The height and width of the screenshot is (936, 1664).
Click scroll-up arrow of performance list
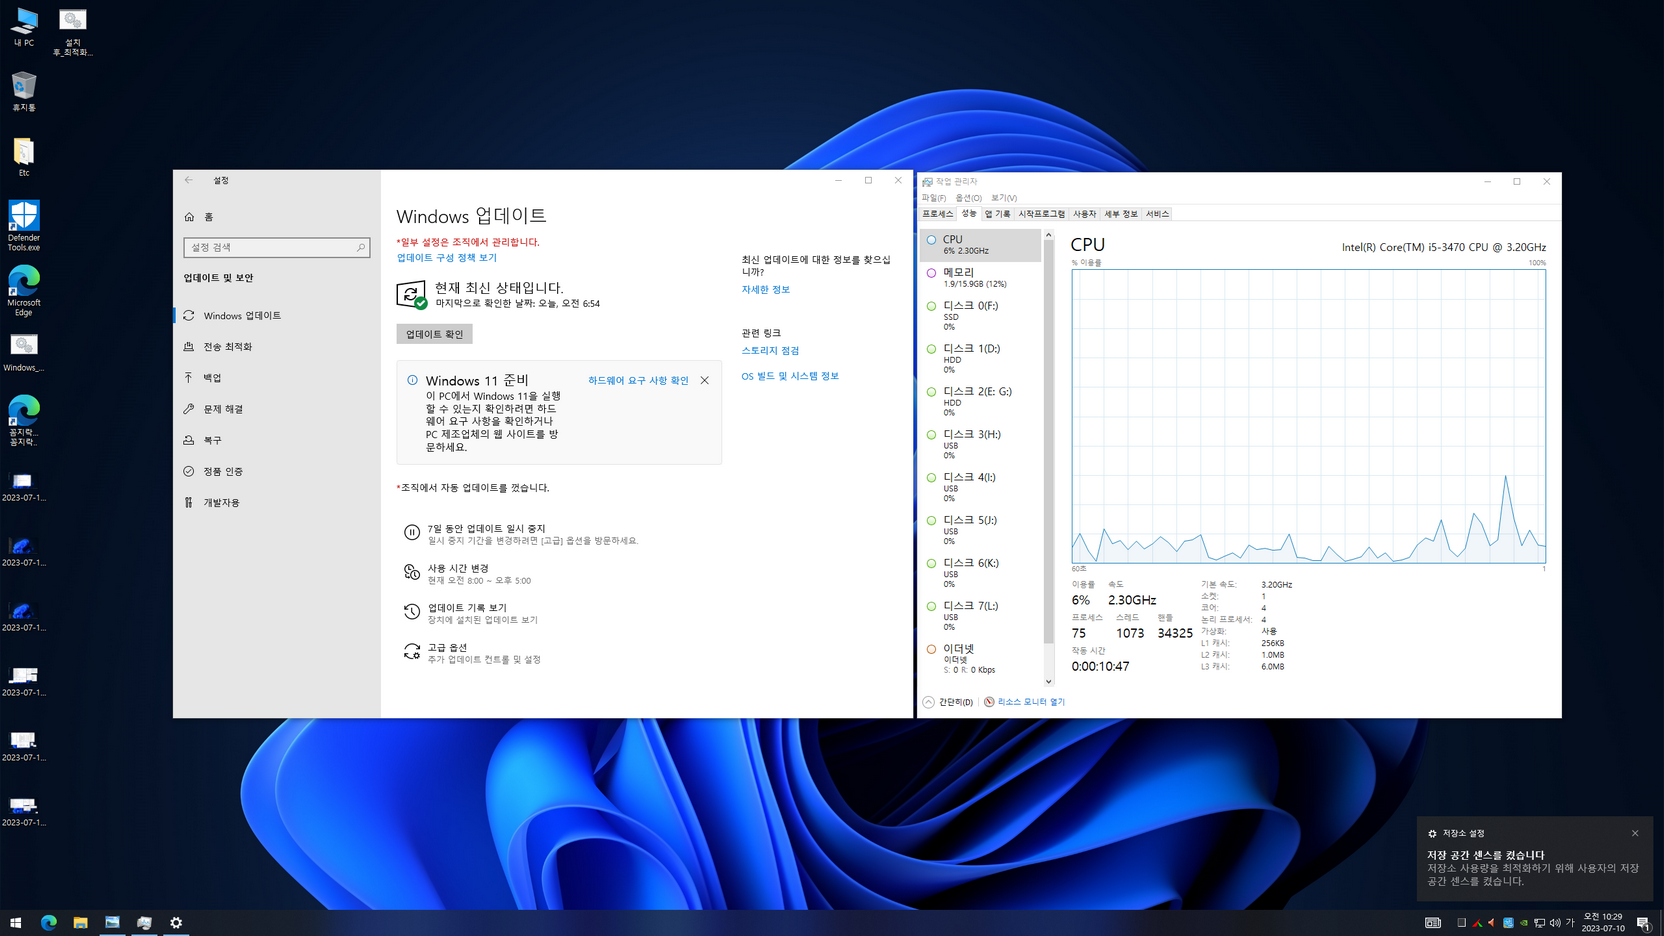(1048, 235)
